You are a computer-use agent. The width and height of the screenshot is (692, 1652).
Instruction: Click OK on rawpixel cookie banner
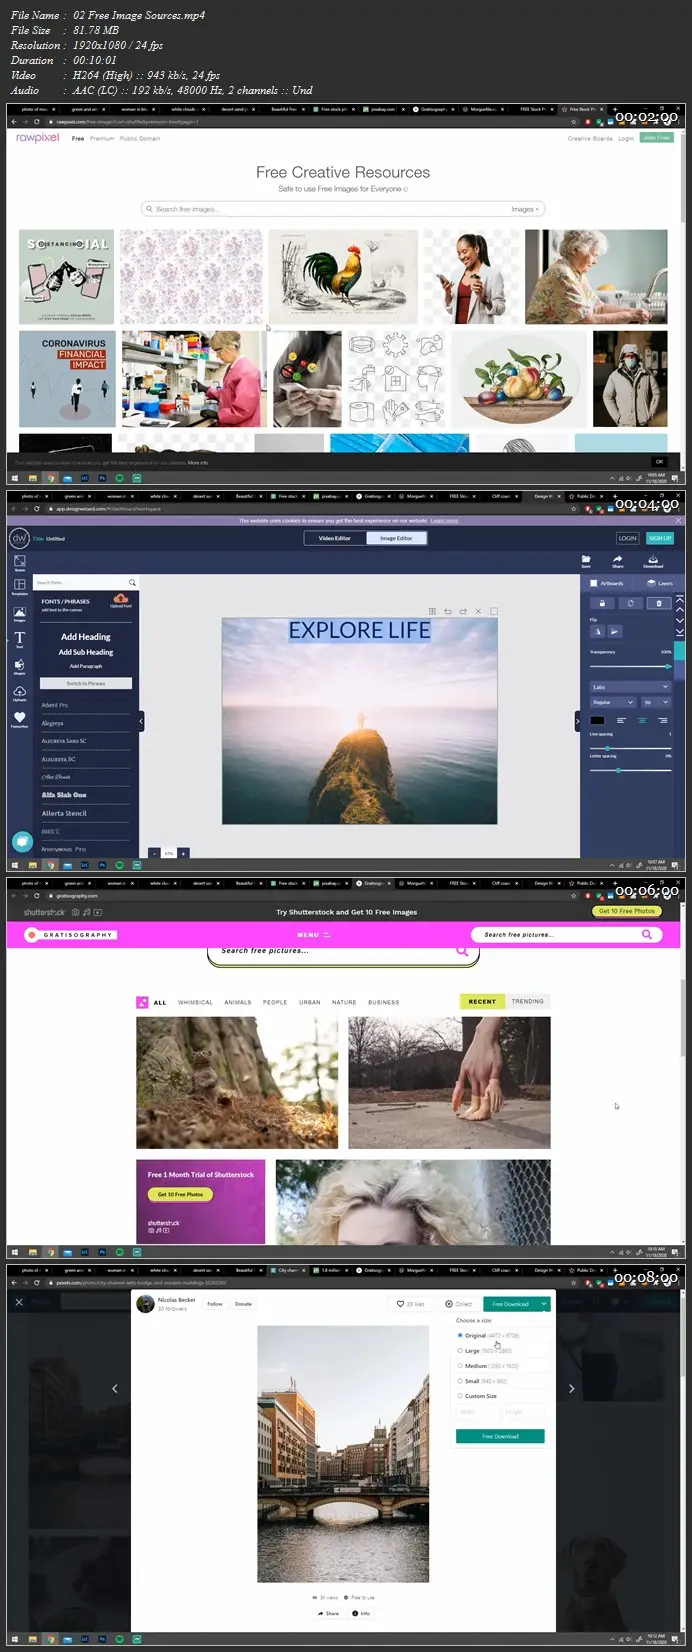point(659,462)
